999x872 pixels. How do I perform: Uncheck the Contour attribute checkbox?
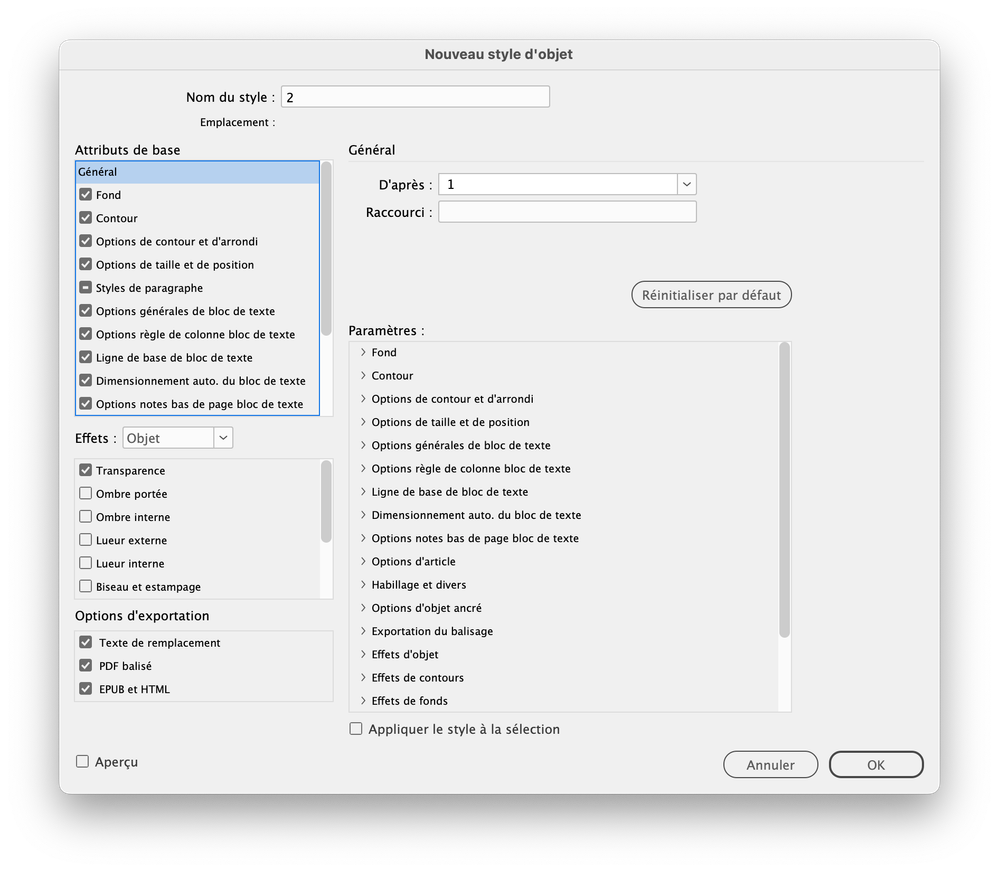[85, 218]
